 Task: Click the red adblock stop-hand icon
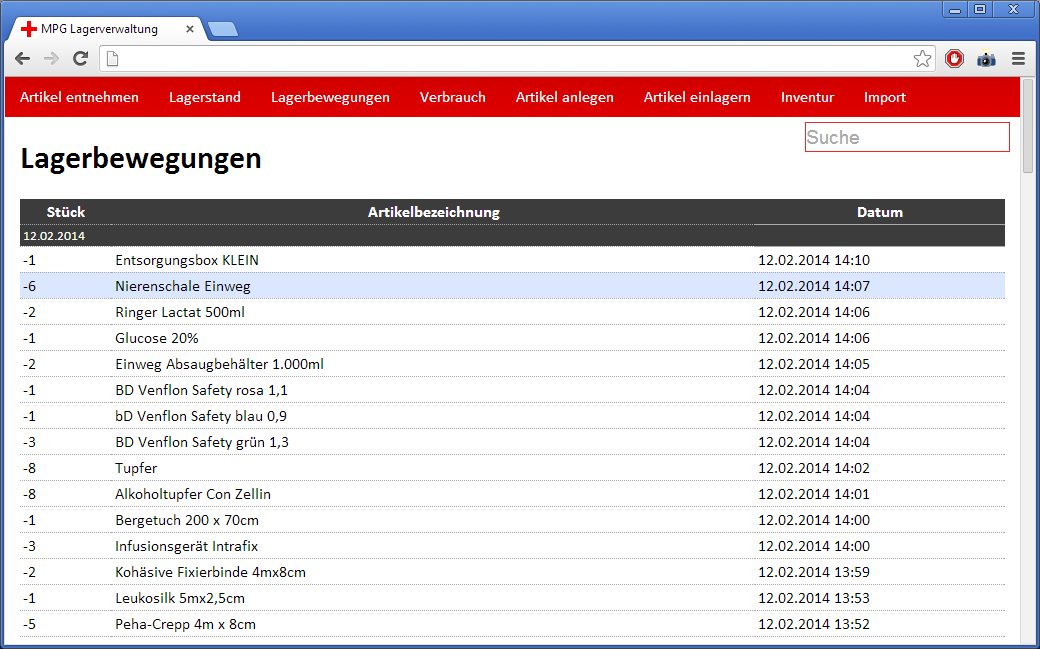tap(955, 59)
